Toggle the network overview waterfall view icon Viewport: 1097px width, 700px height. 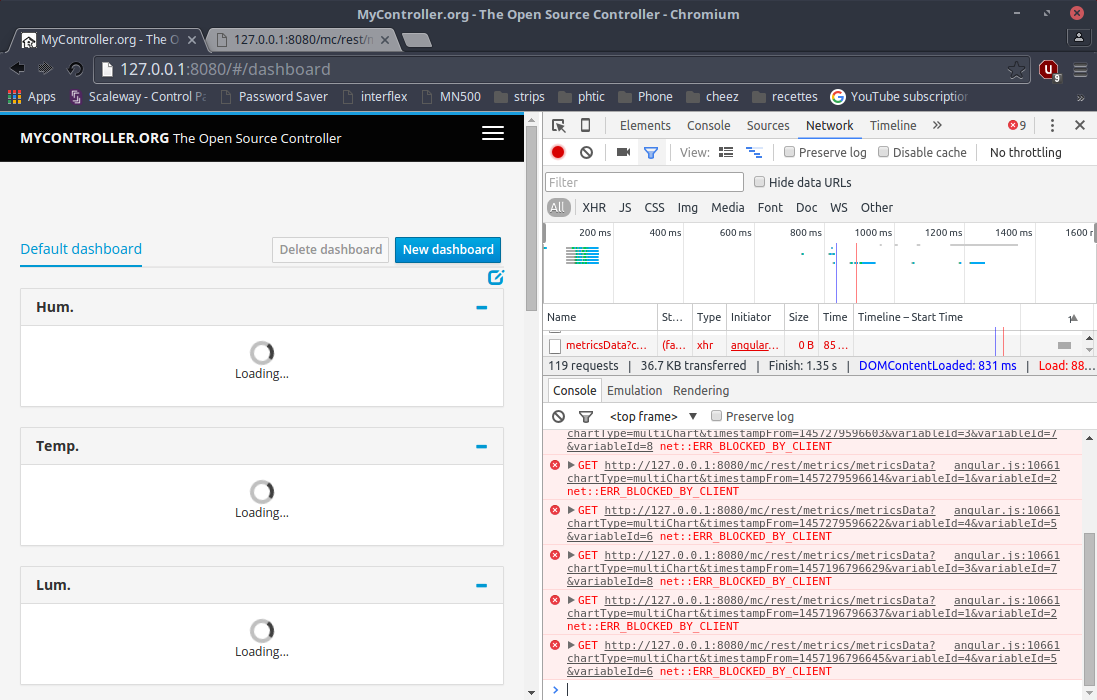[x=753, y=152]
